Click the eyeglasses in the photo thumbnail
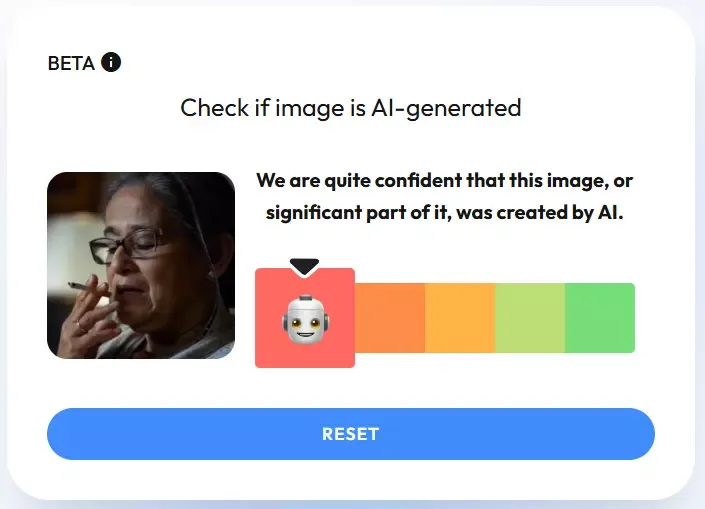This screenshot has height=509, width=705. [128, 246]
